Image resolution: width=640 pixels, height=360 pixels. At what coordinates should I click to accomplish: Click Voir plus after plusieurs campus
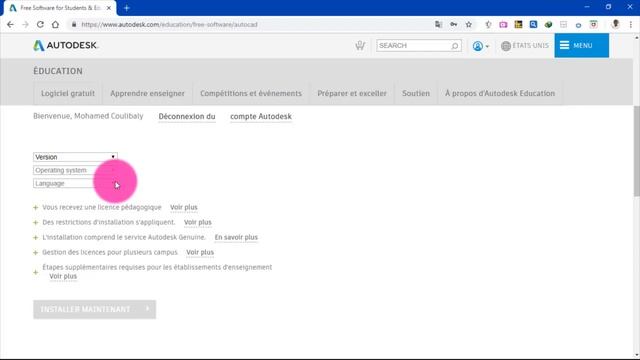200,252
